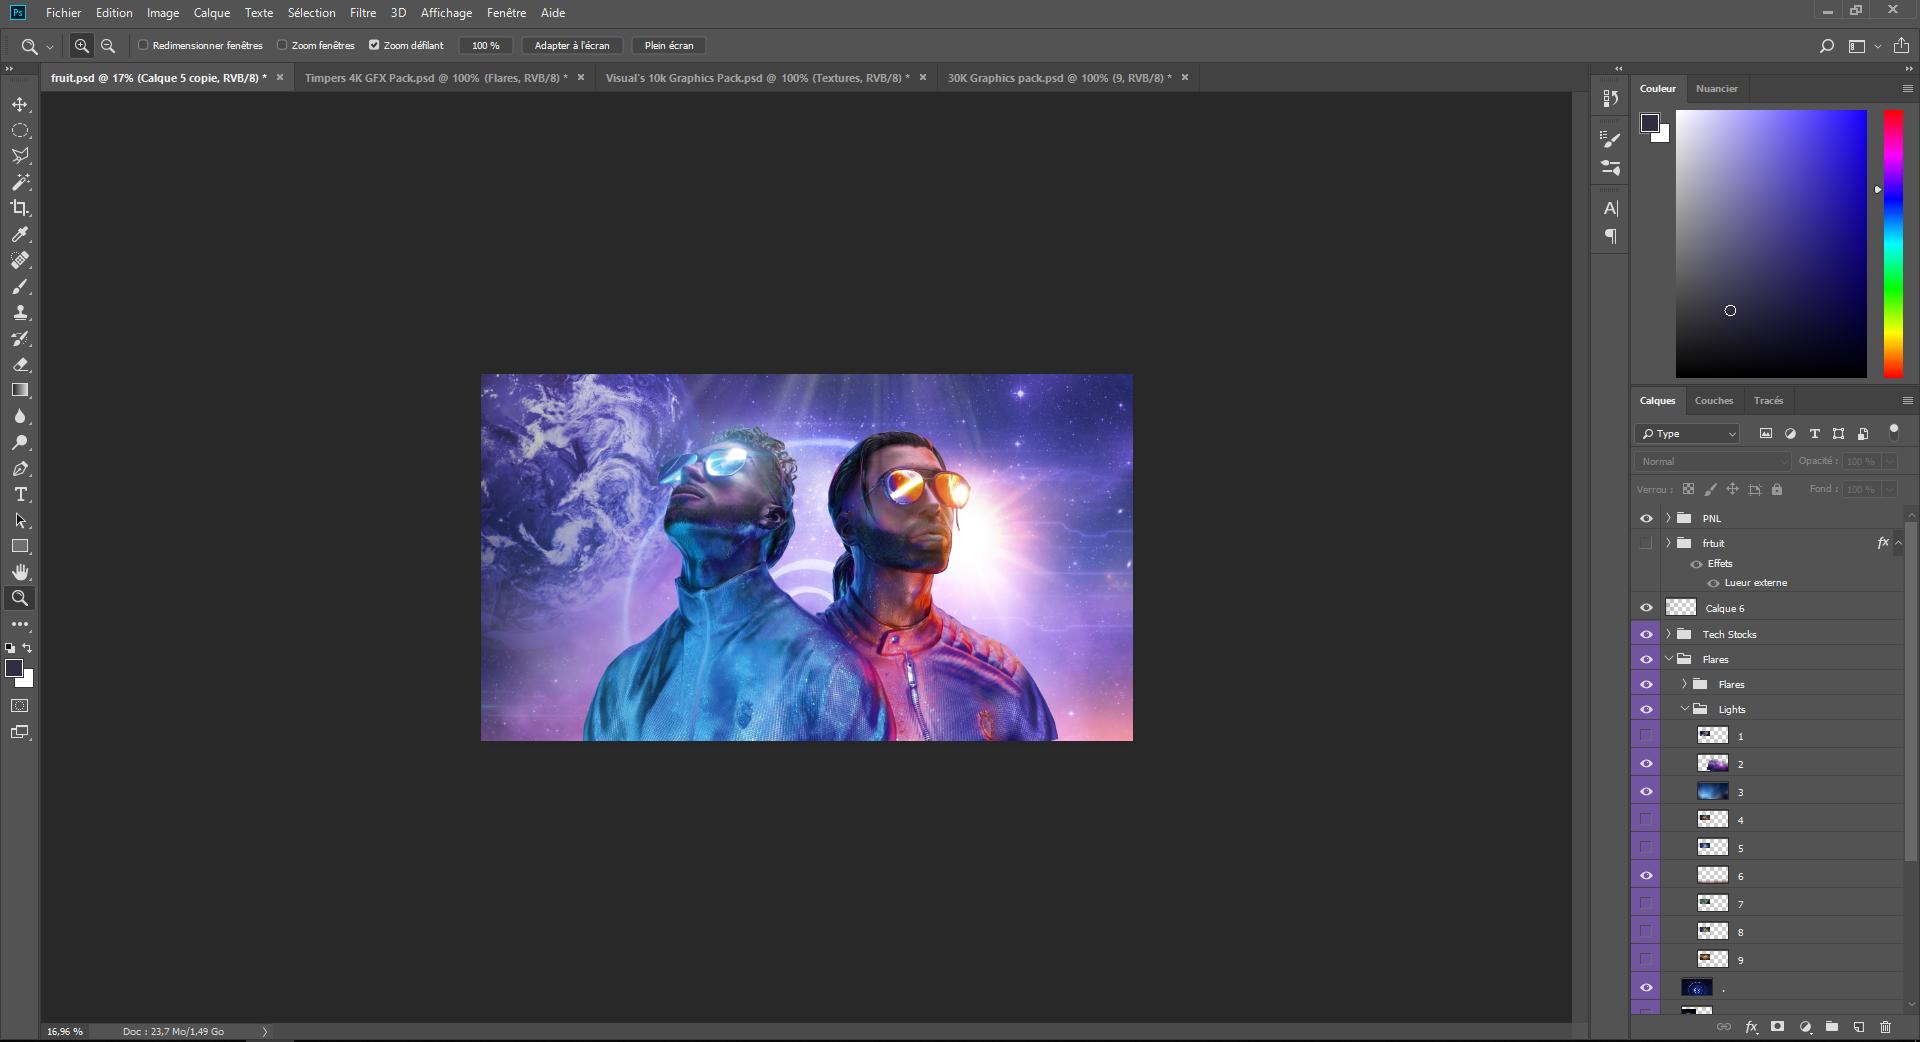1920x1042 pixels.
Task: Hide the Calque 6 layer
Action: coord(1646,608)
